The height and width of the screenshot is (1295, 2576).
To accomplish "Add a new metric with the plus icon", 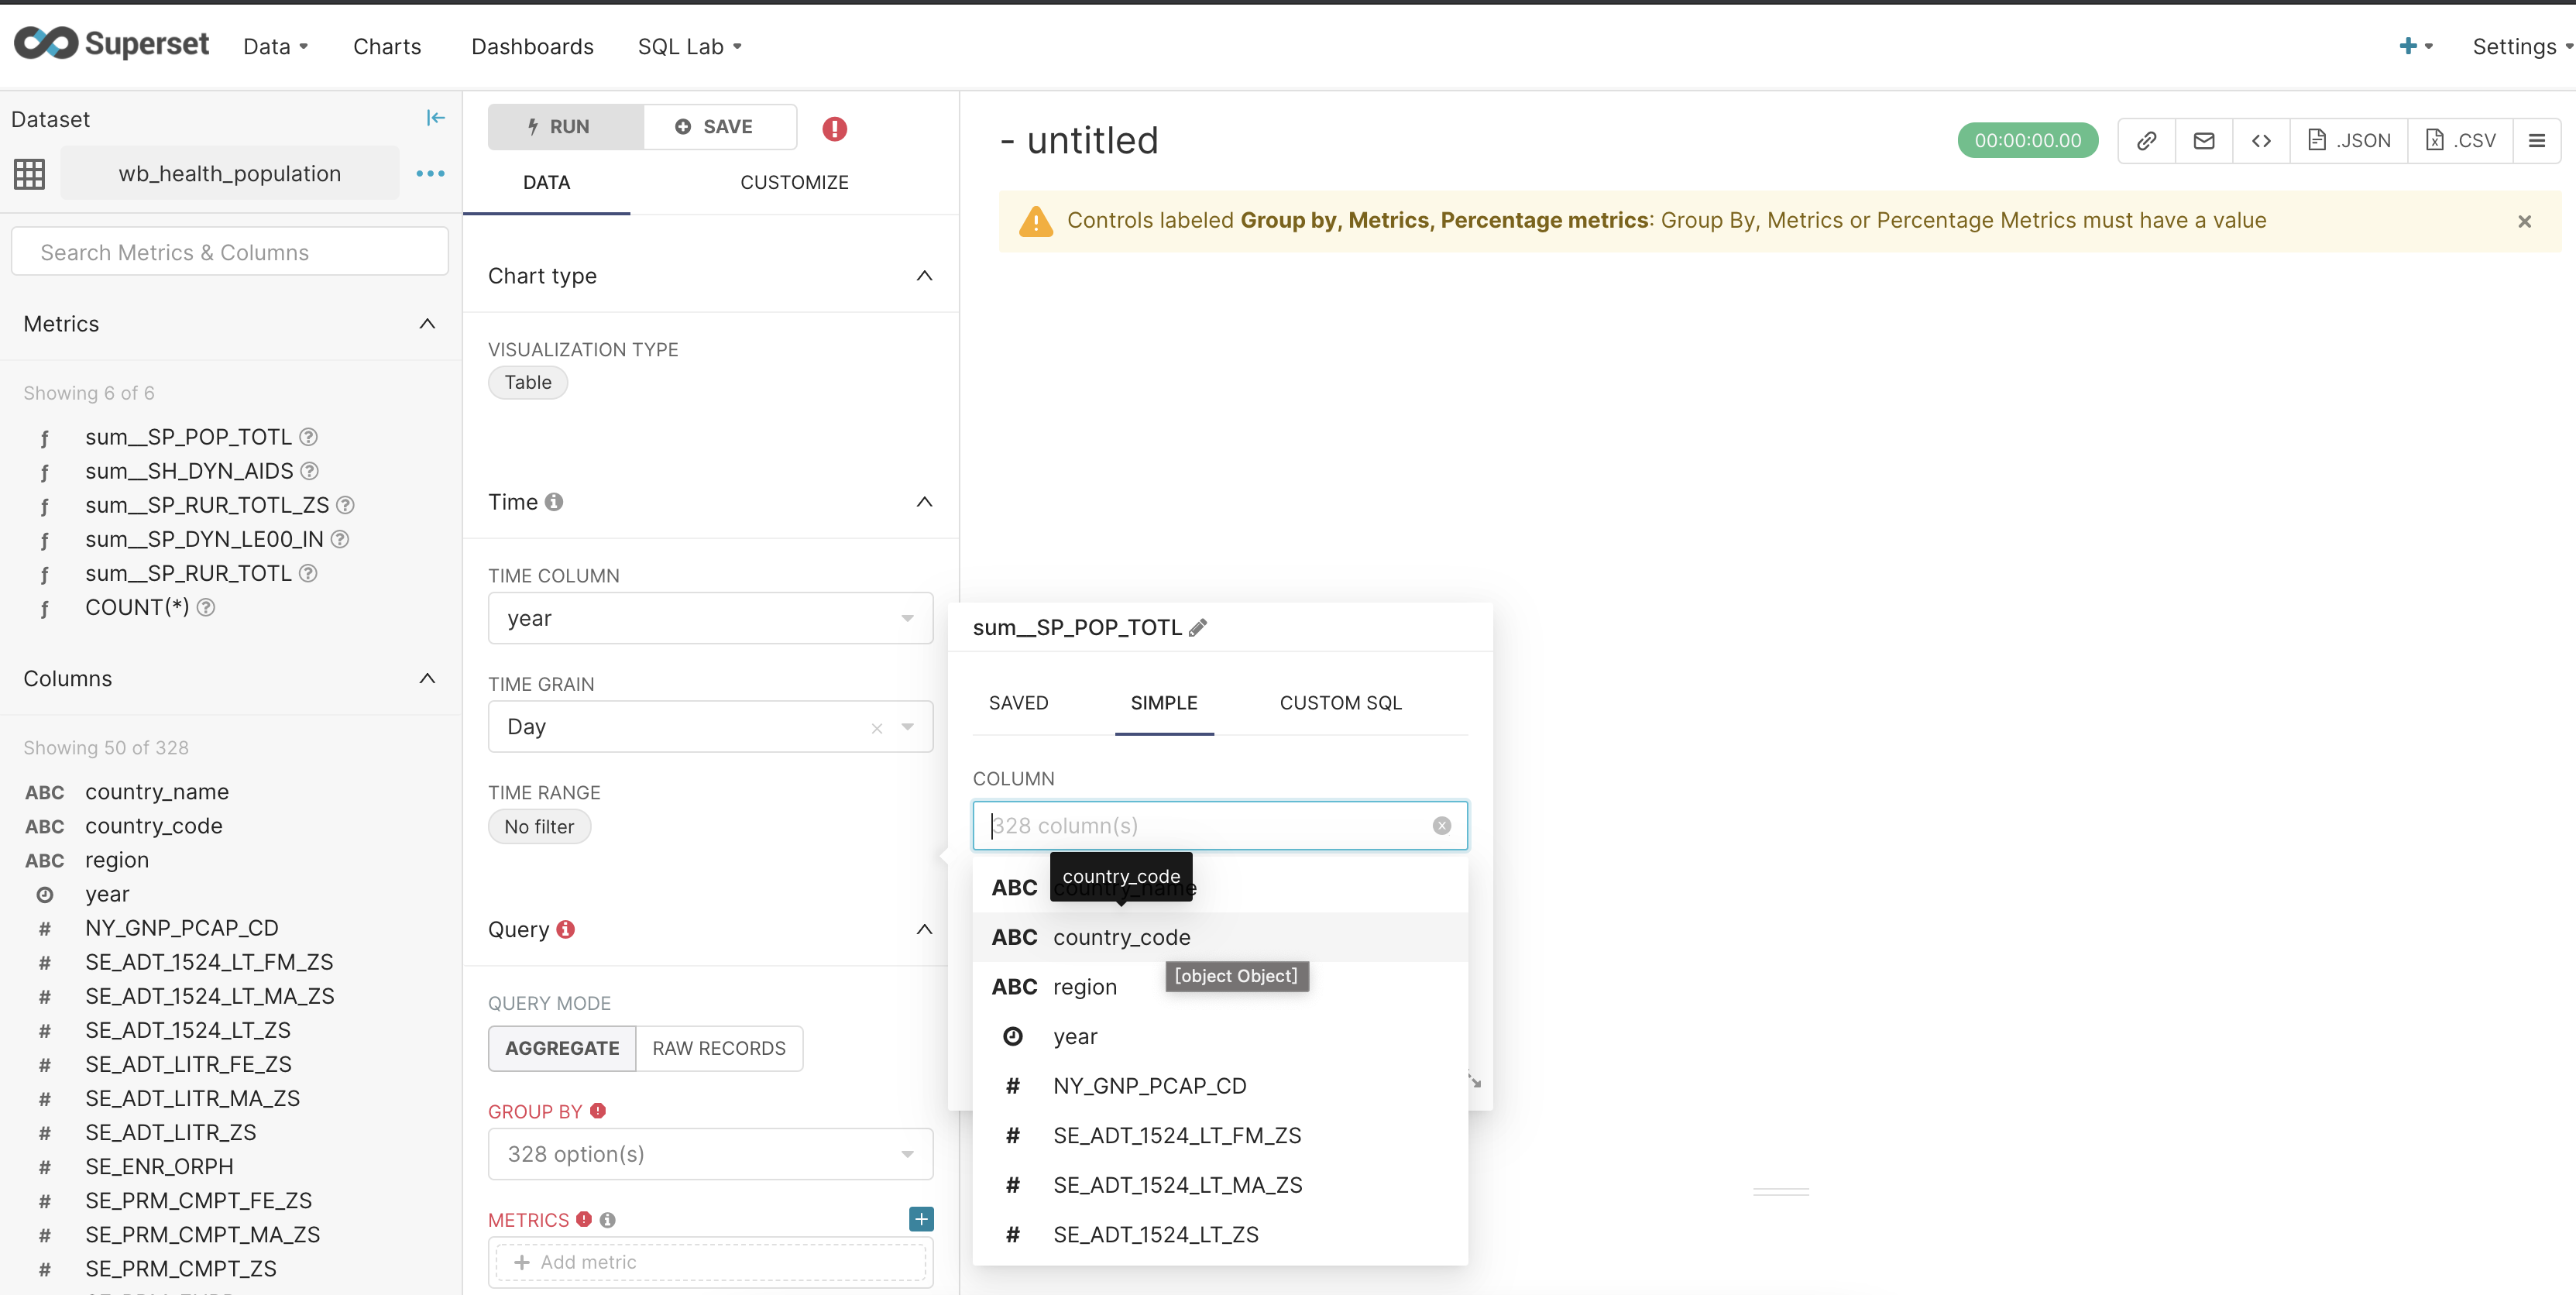I will tap(919, 1218).
